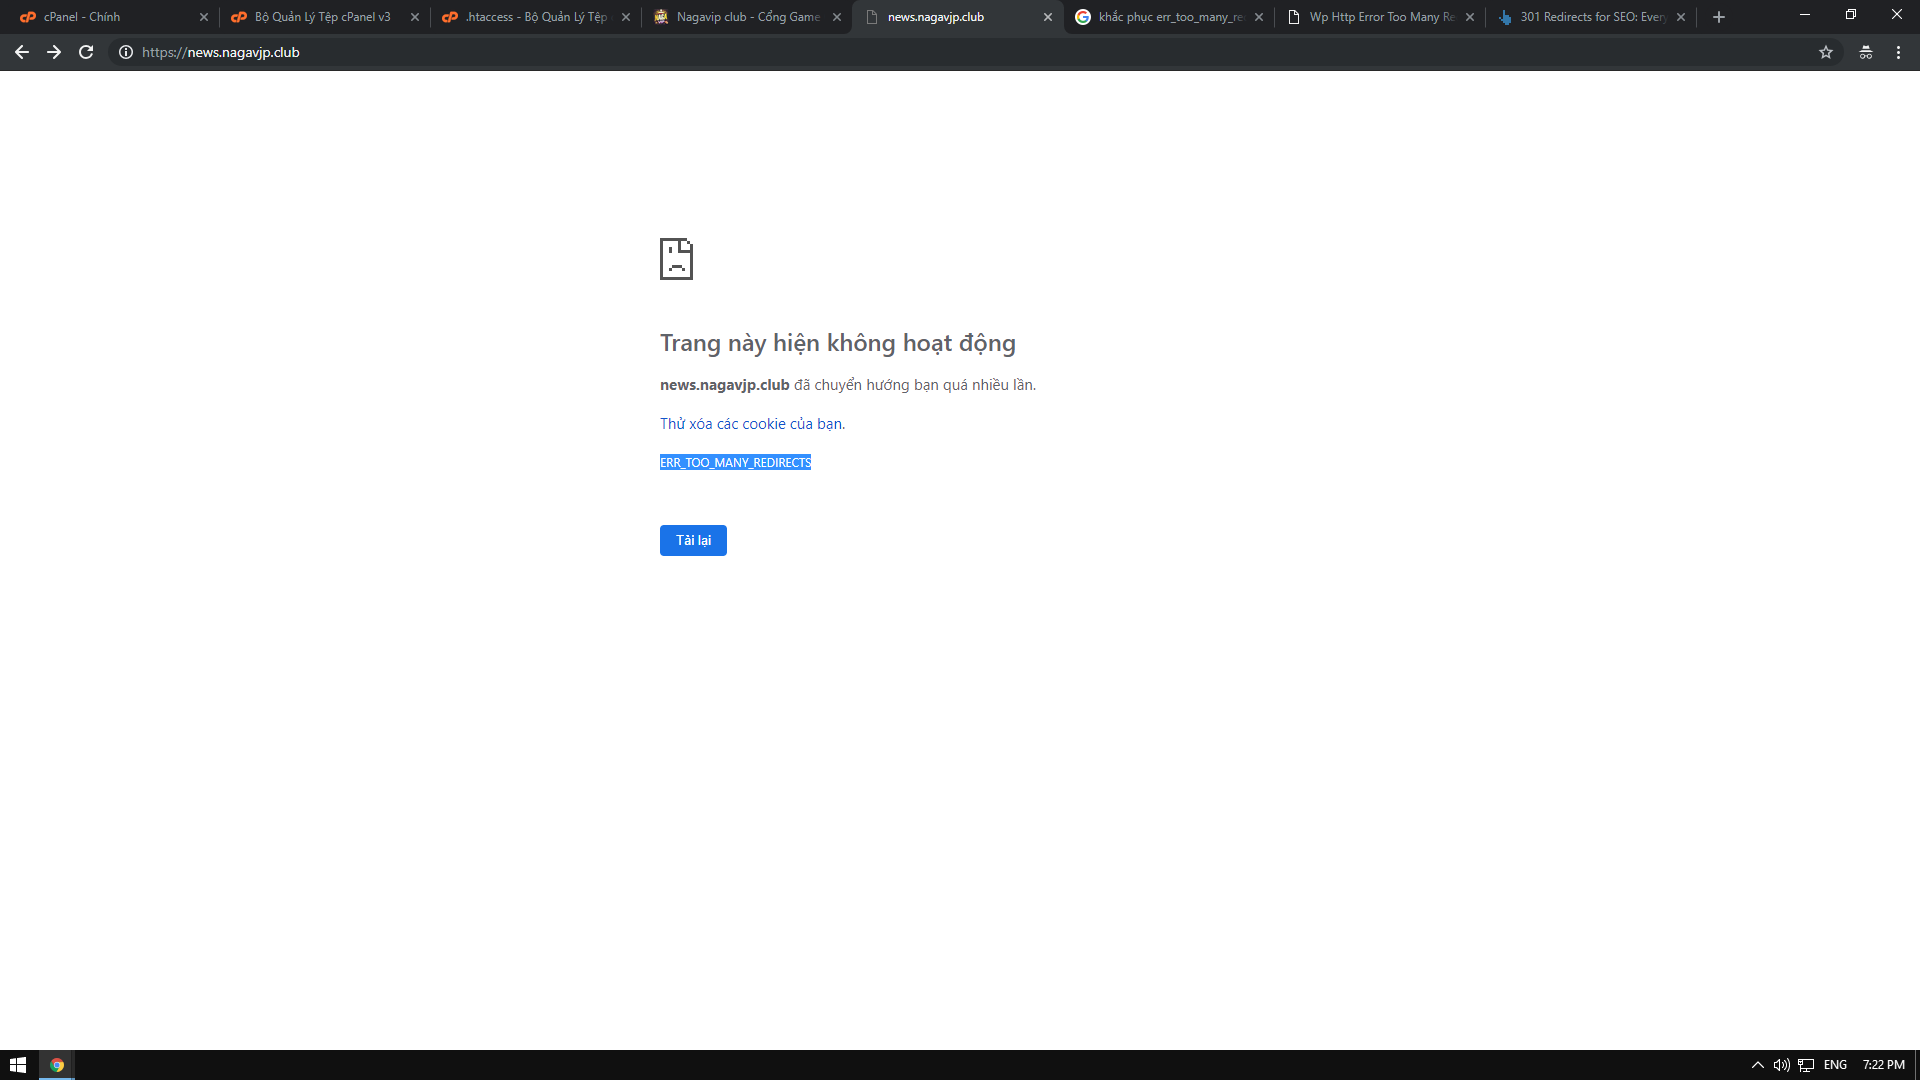1920x1080 pixels.
Task: Reload the page with refresh icon
Action: 86,52
